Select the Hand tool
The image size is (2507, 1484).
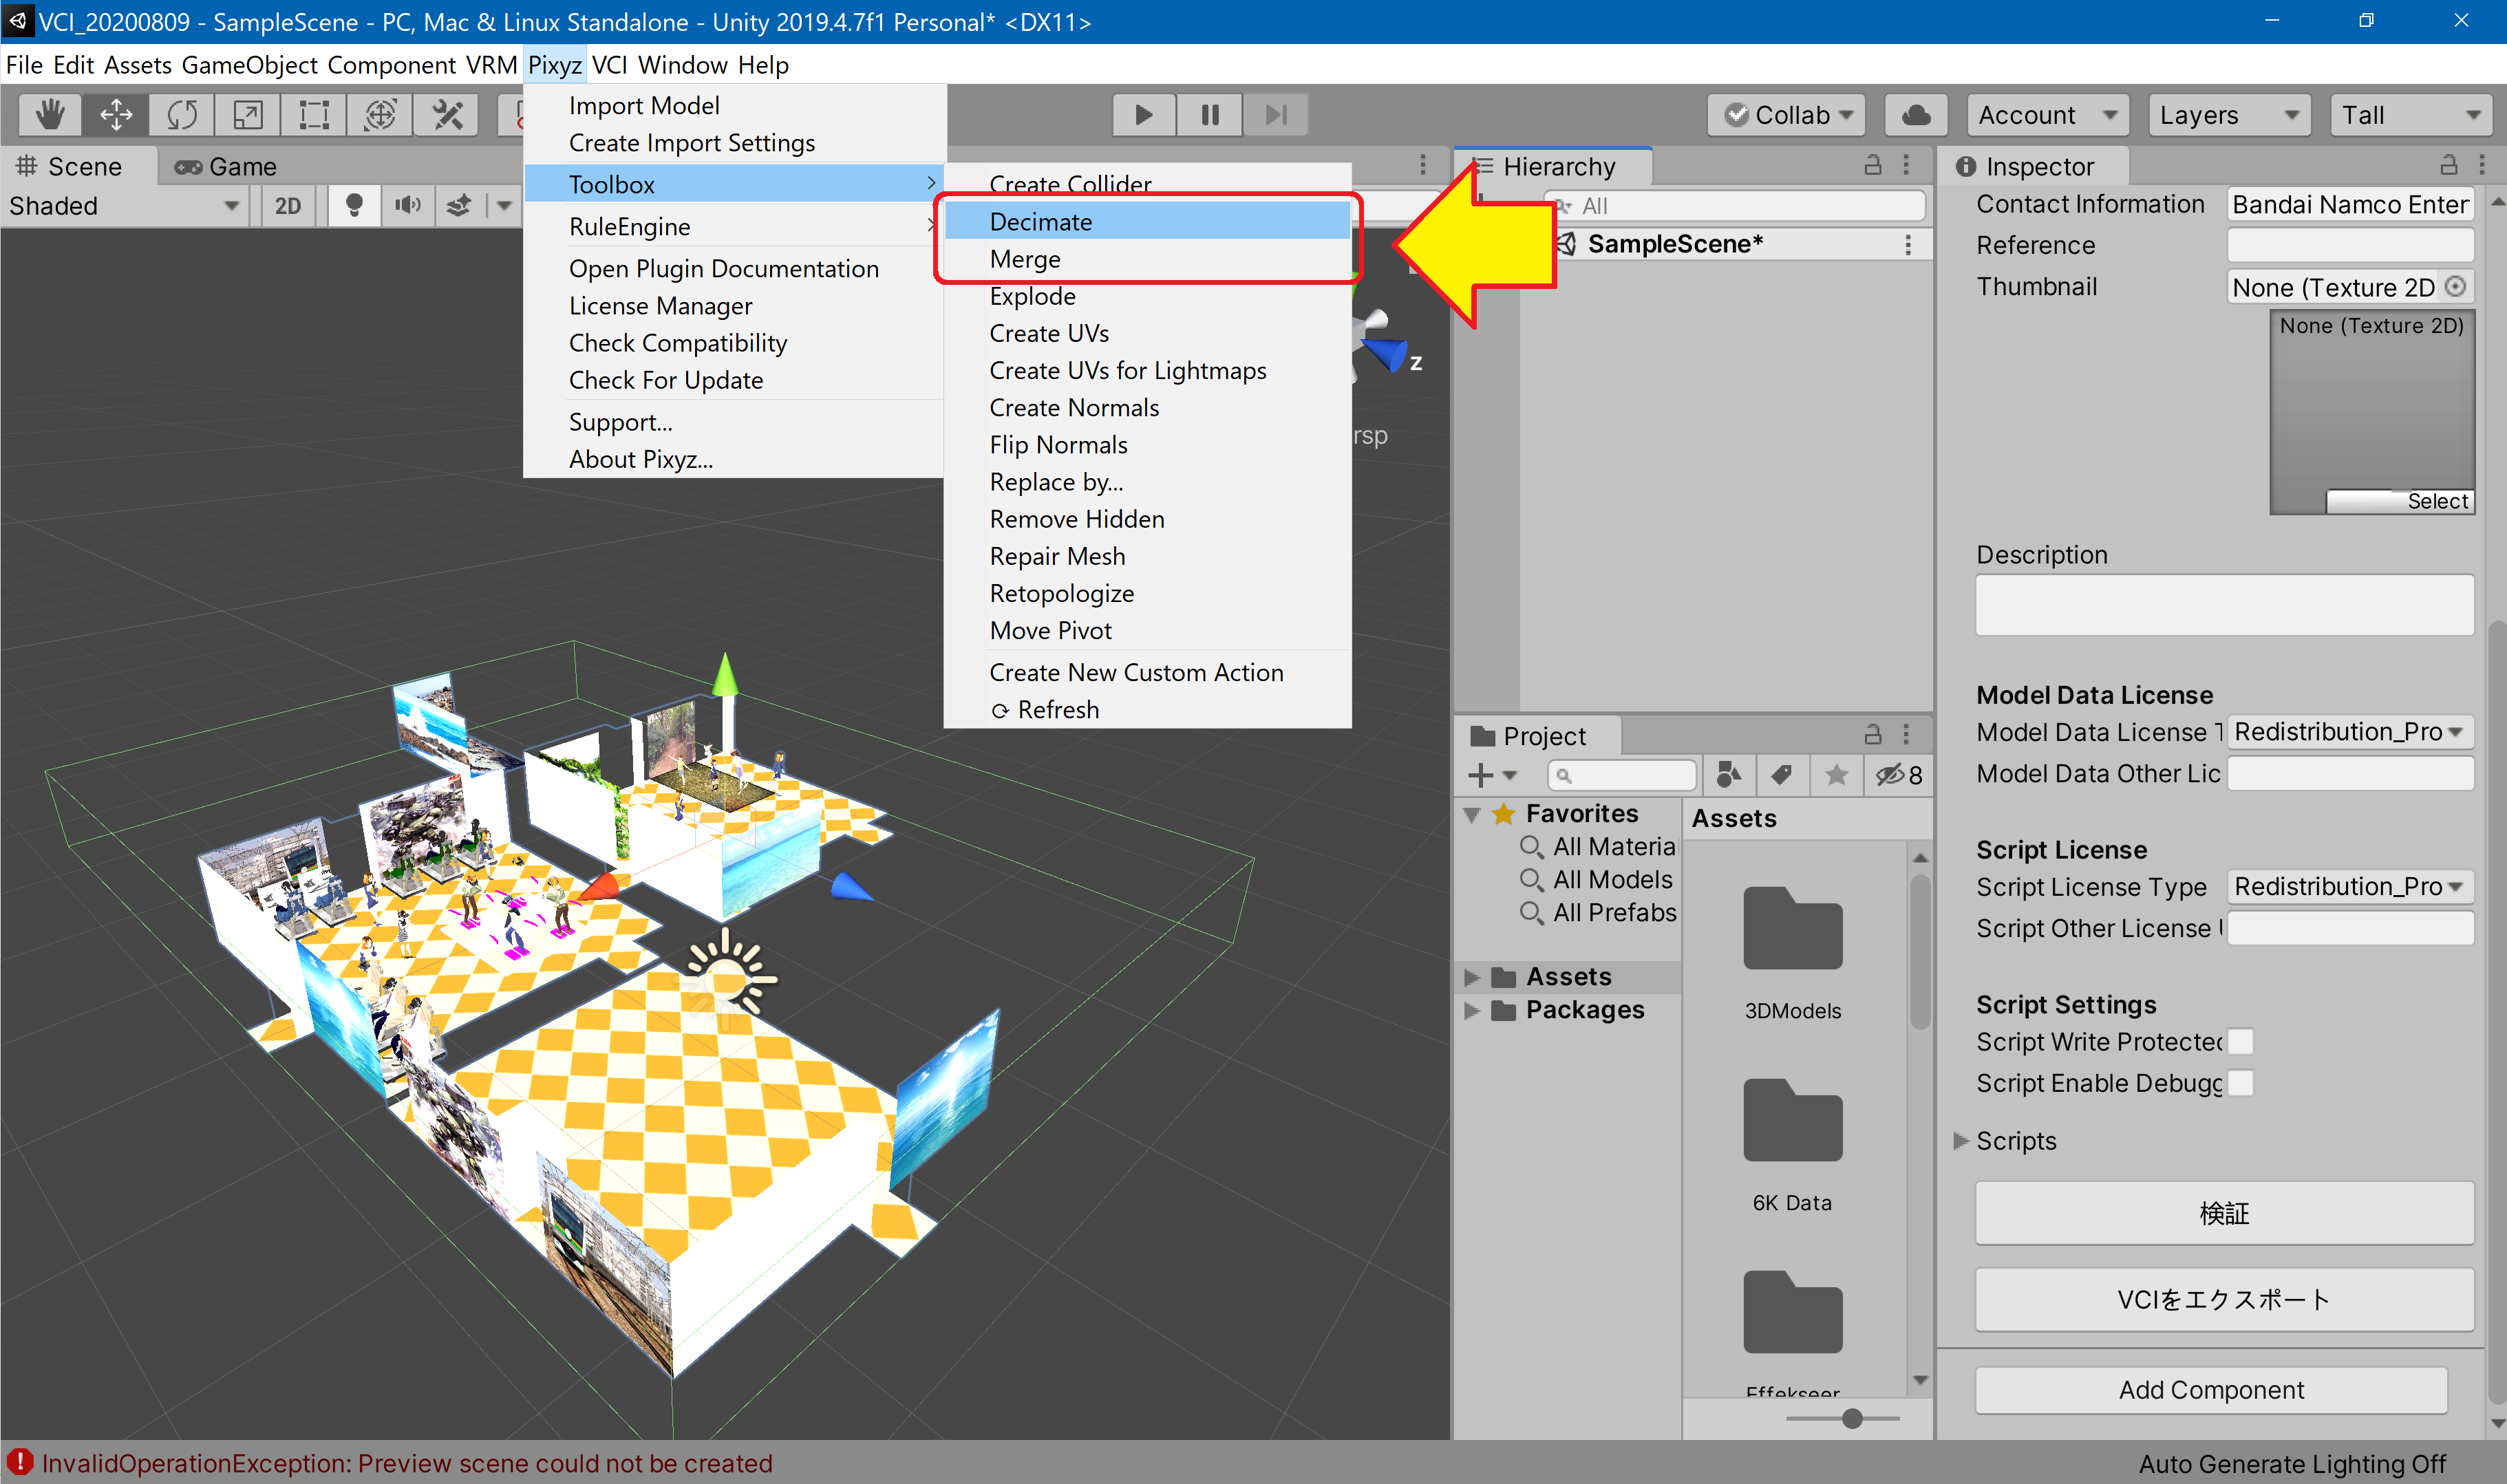coord(50,115)
